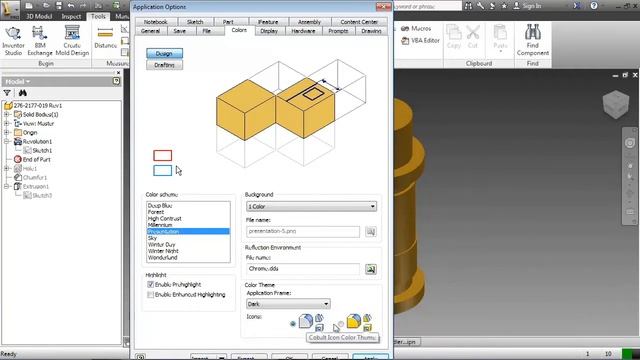Open the Inspect ribbon tab
Viewport: 640px width, 360px height.
tap(71, 16)
